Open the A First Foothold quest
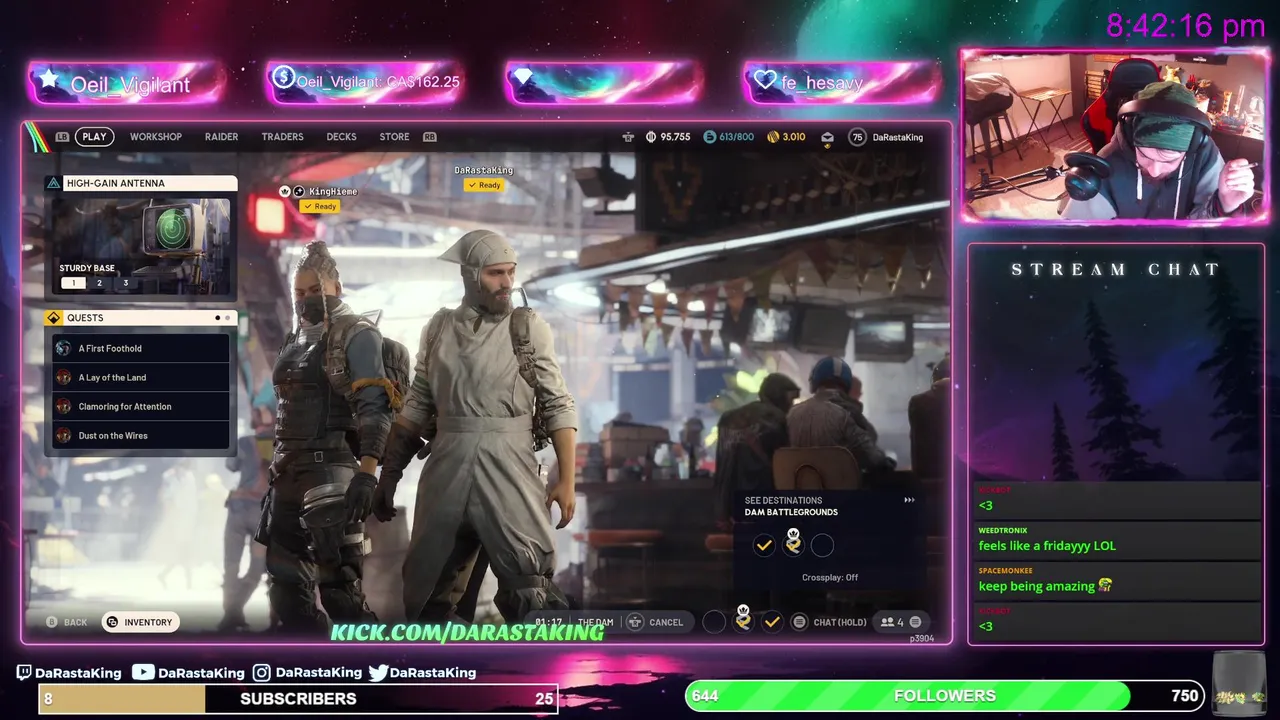 (x=141, y=348)
